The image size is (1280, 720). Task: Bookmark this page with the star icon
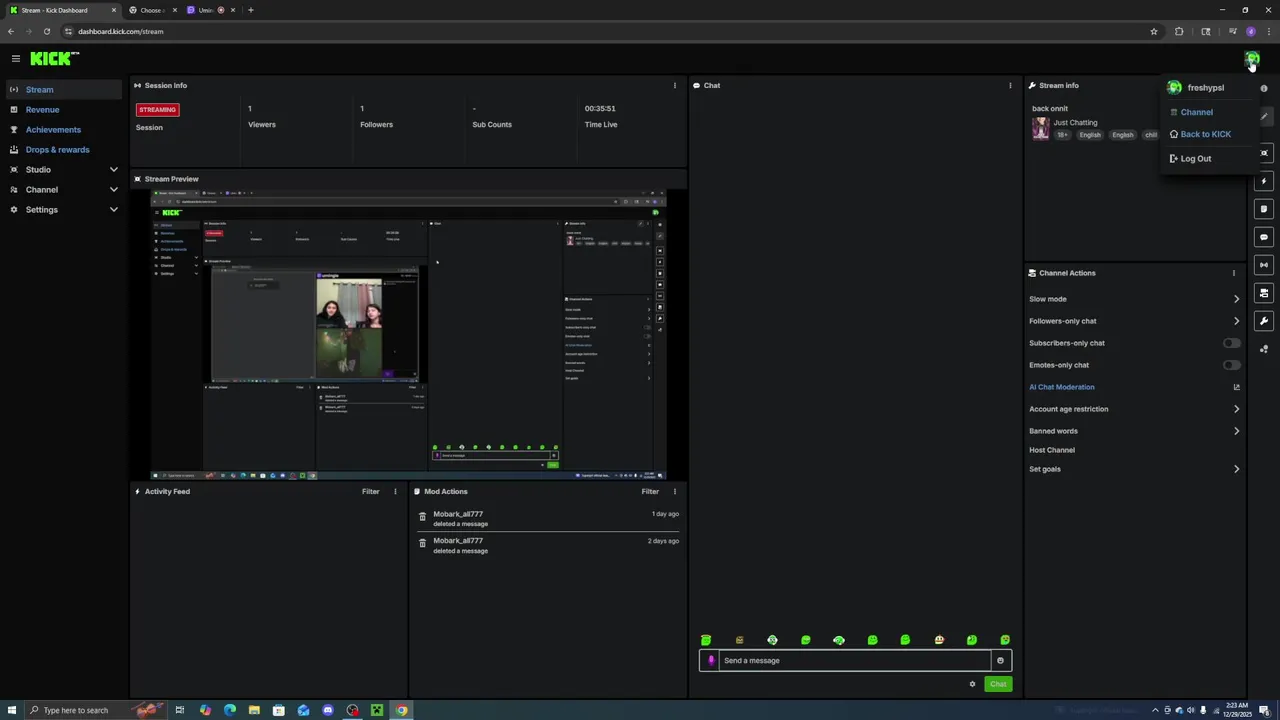coord(1154,31)
